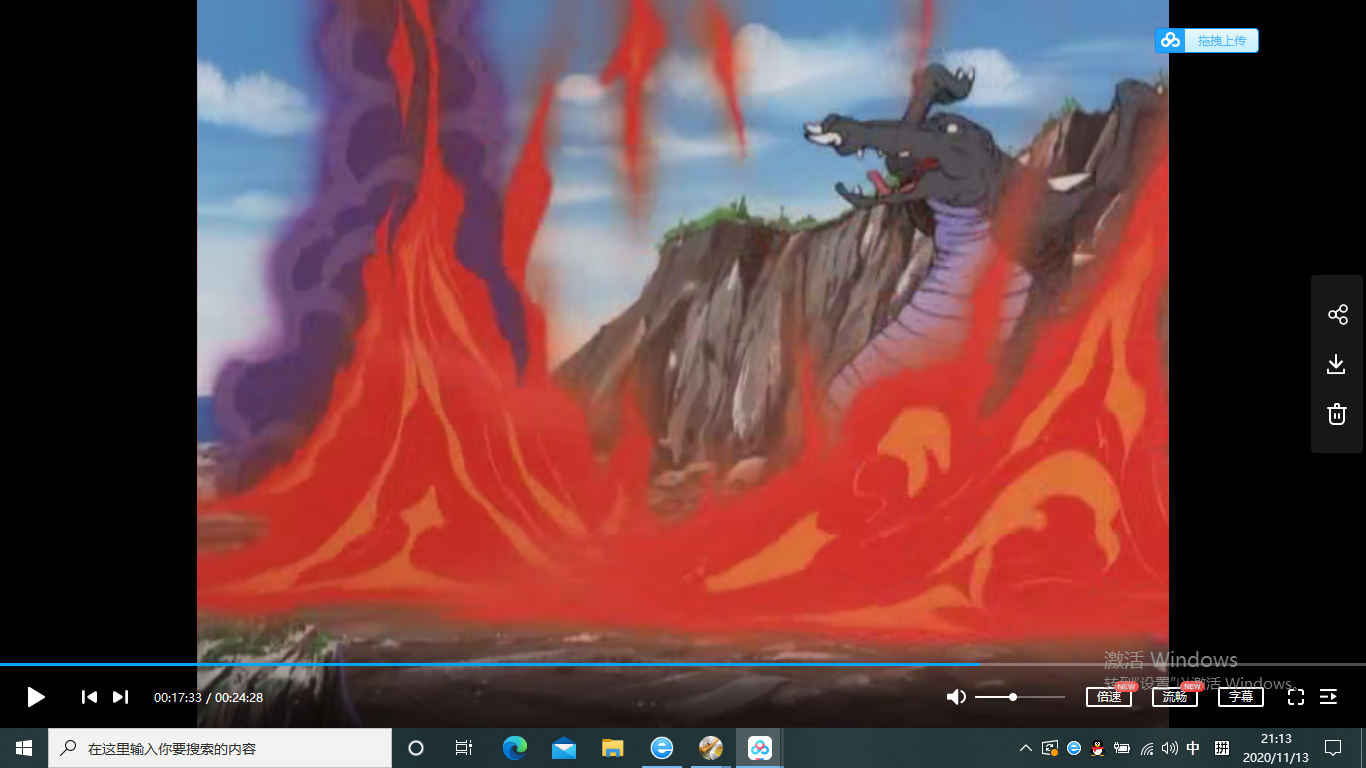Open the Windows Start menu

tap(24, 748)
